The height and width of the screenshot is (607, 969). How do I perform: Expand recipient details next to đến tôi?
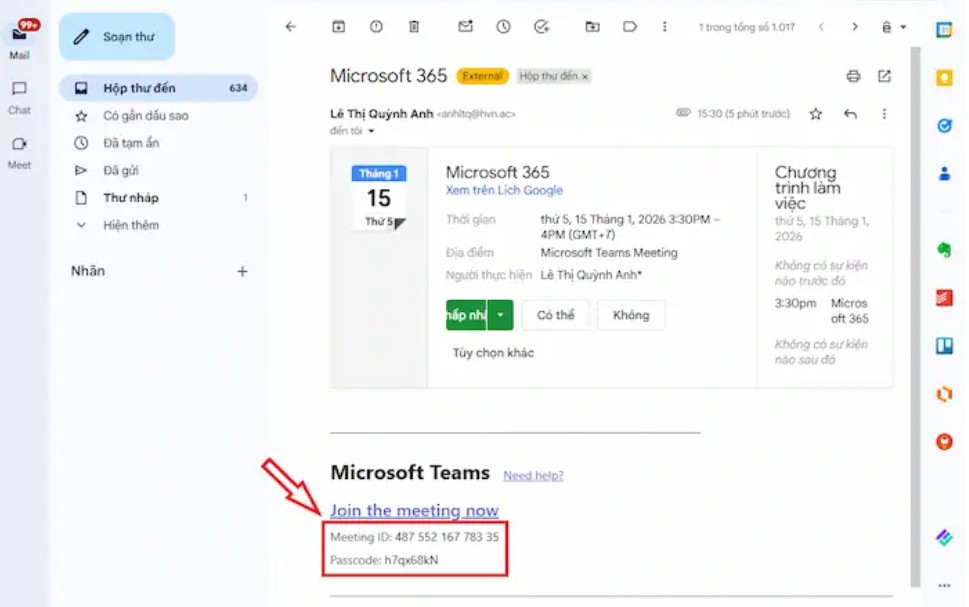tap(371, 131)
